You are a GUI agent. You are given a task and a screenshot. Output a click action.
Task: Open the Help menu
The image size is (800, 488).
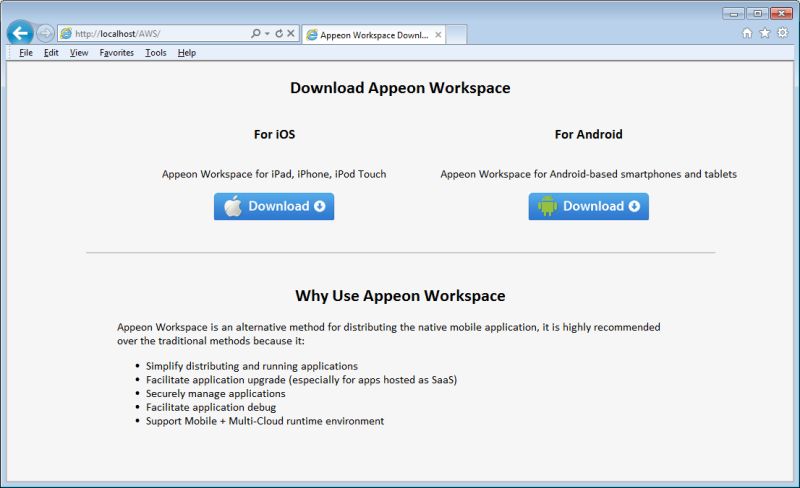click(187, 53)
